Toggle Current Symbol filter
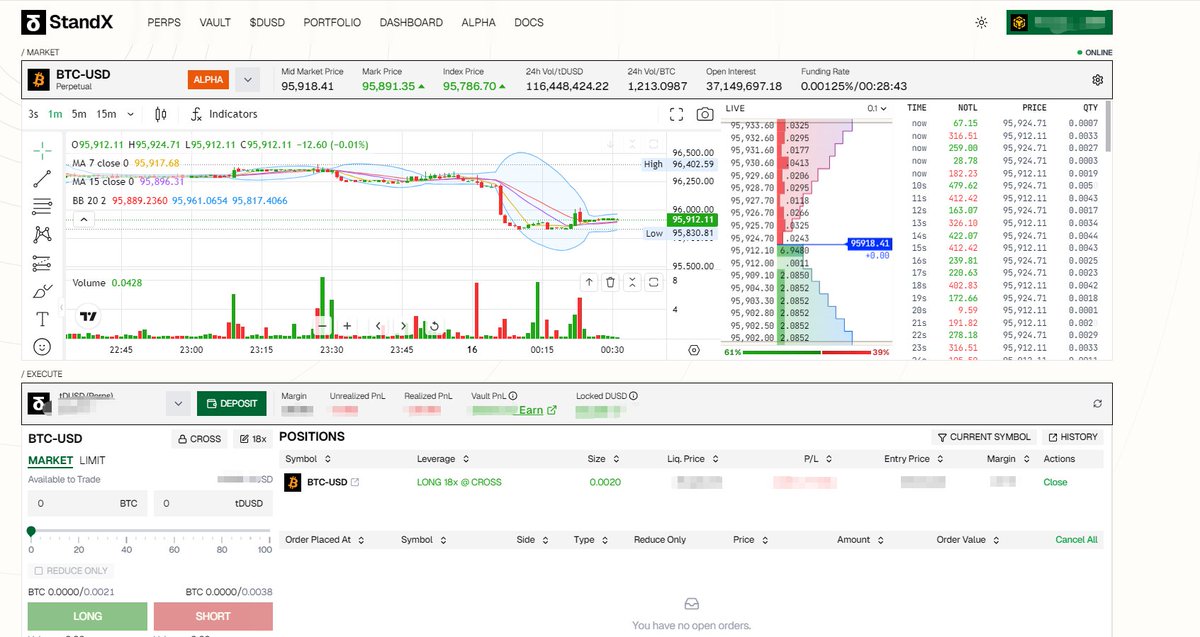This screenshot has width=1200, height=637. coord(984,437)
